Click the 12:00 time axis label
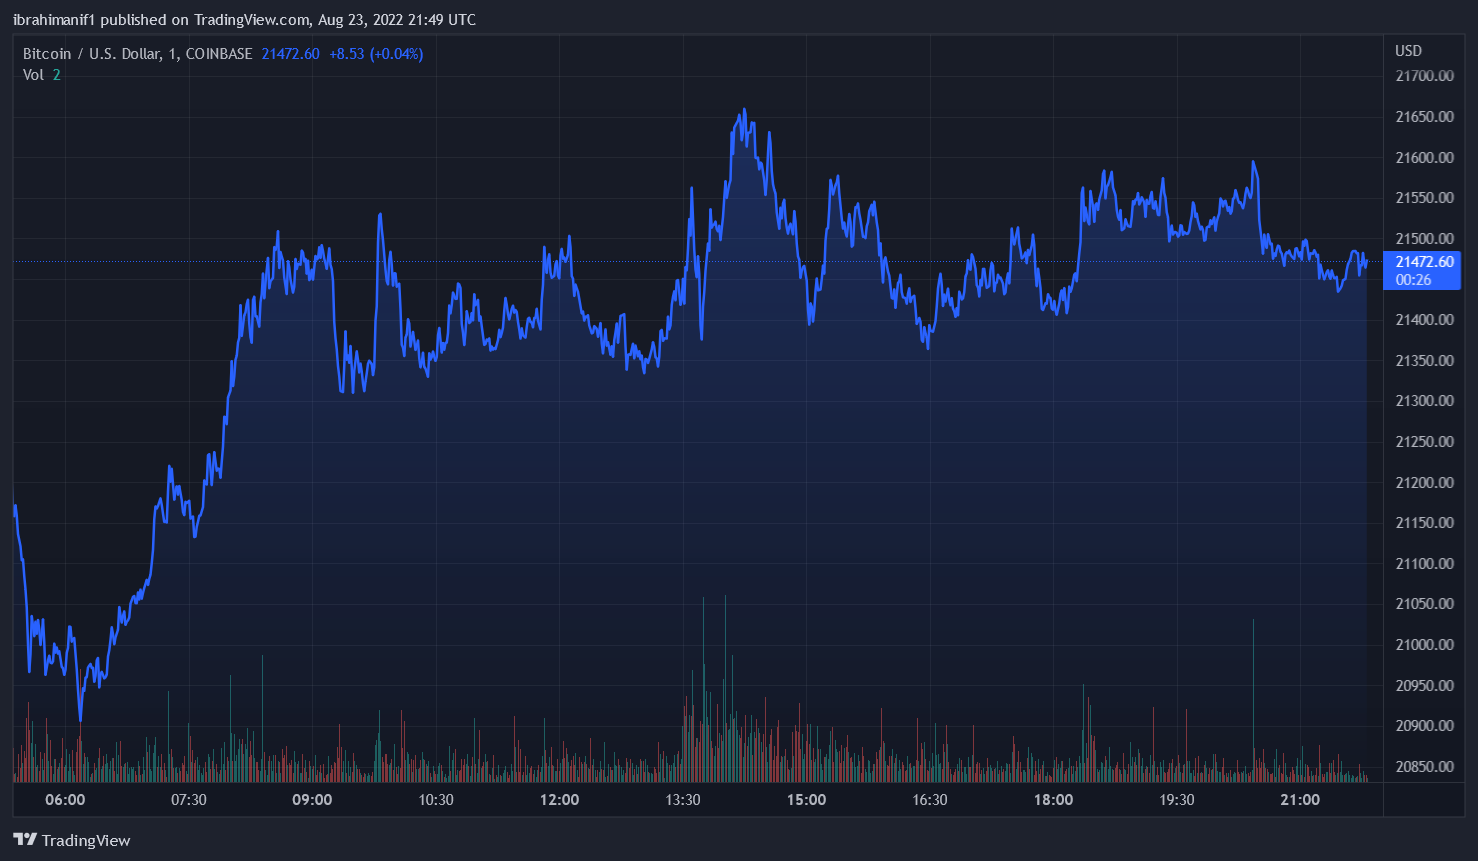The width and height of the screenshot is (1478, 861). (559, 800)
